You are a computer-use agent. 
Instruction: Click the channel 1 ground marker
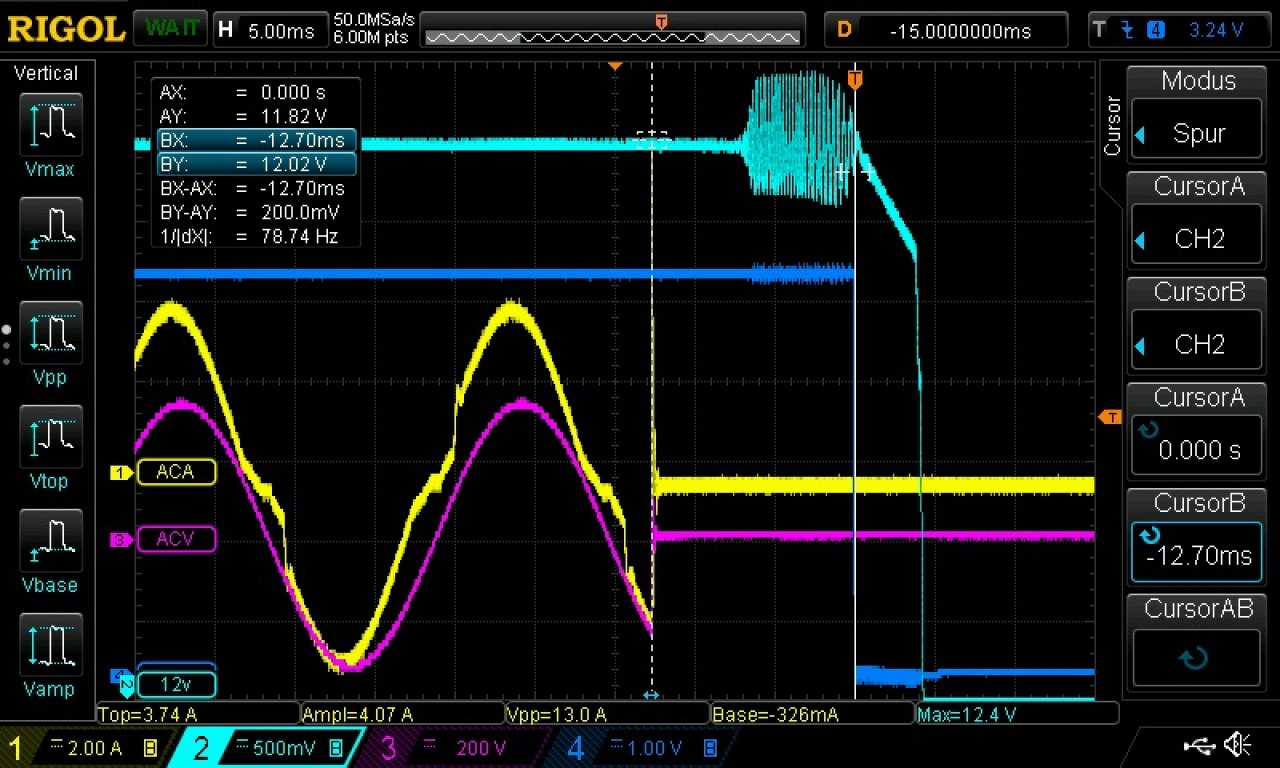[x=120, y=473]
